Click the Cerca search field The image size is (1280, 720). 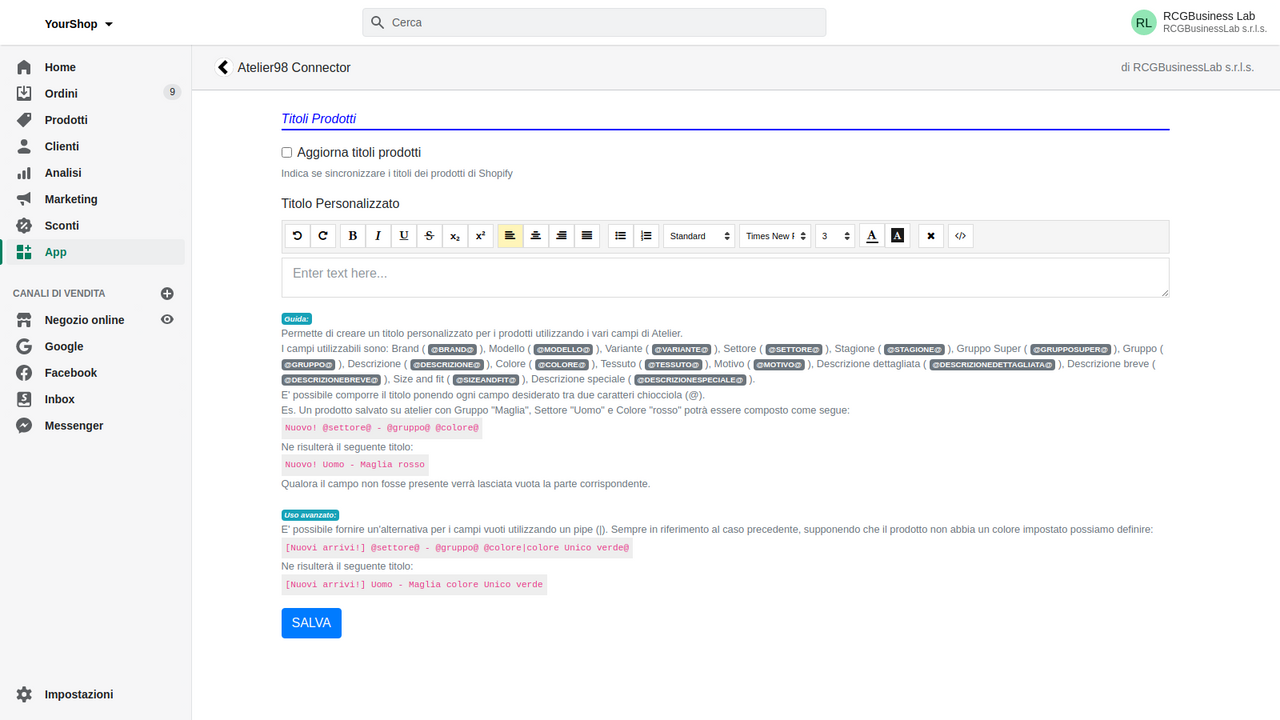point(594,22)
